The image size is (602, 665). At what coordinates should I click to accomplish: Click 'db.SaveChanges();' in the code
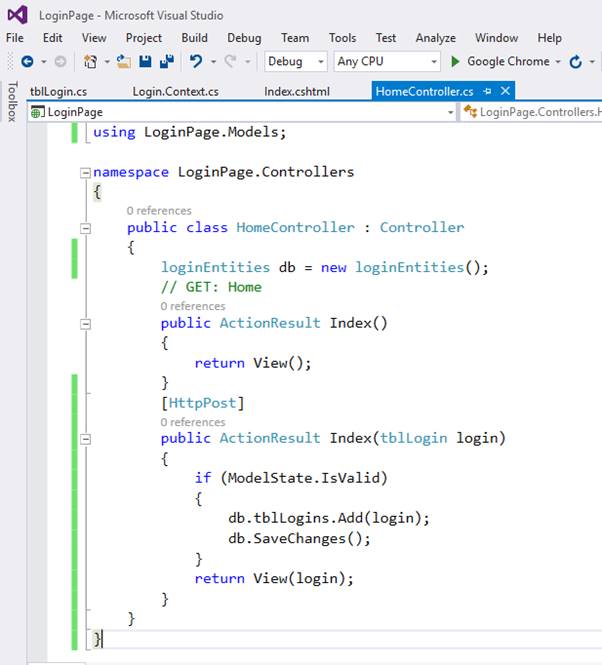[x=299, y=539]
